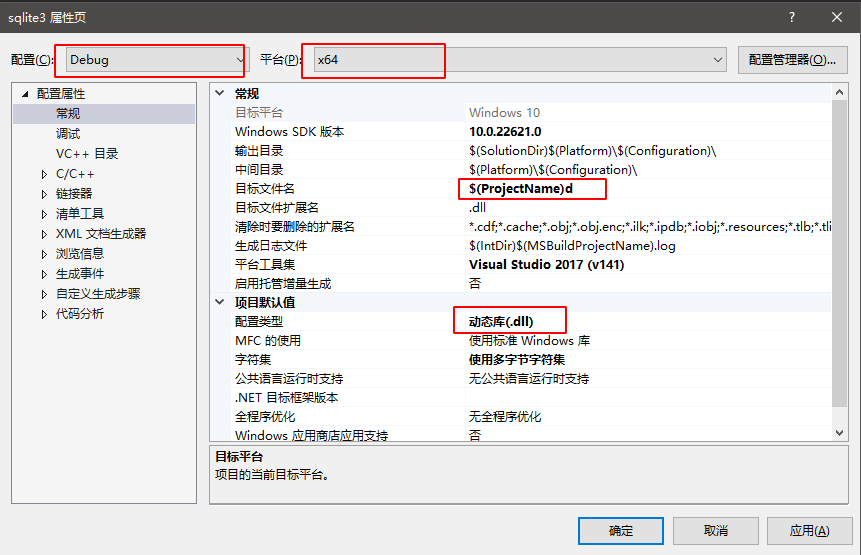
Task: Select 常规 in the property tree
Action: point(68,114)
